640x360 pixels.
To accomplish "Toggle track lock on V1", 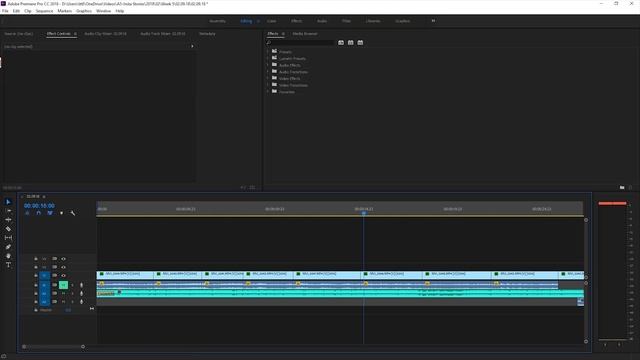I will point(36,276).
